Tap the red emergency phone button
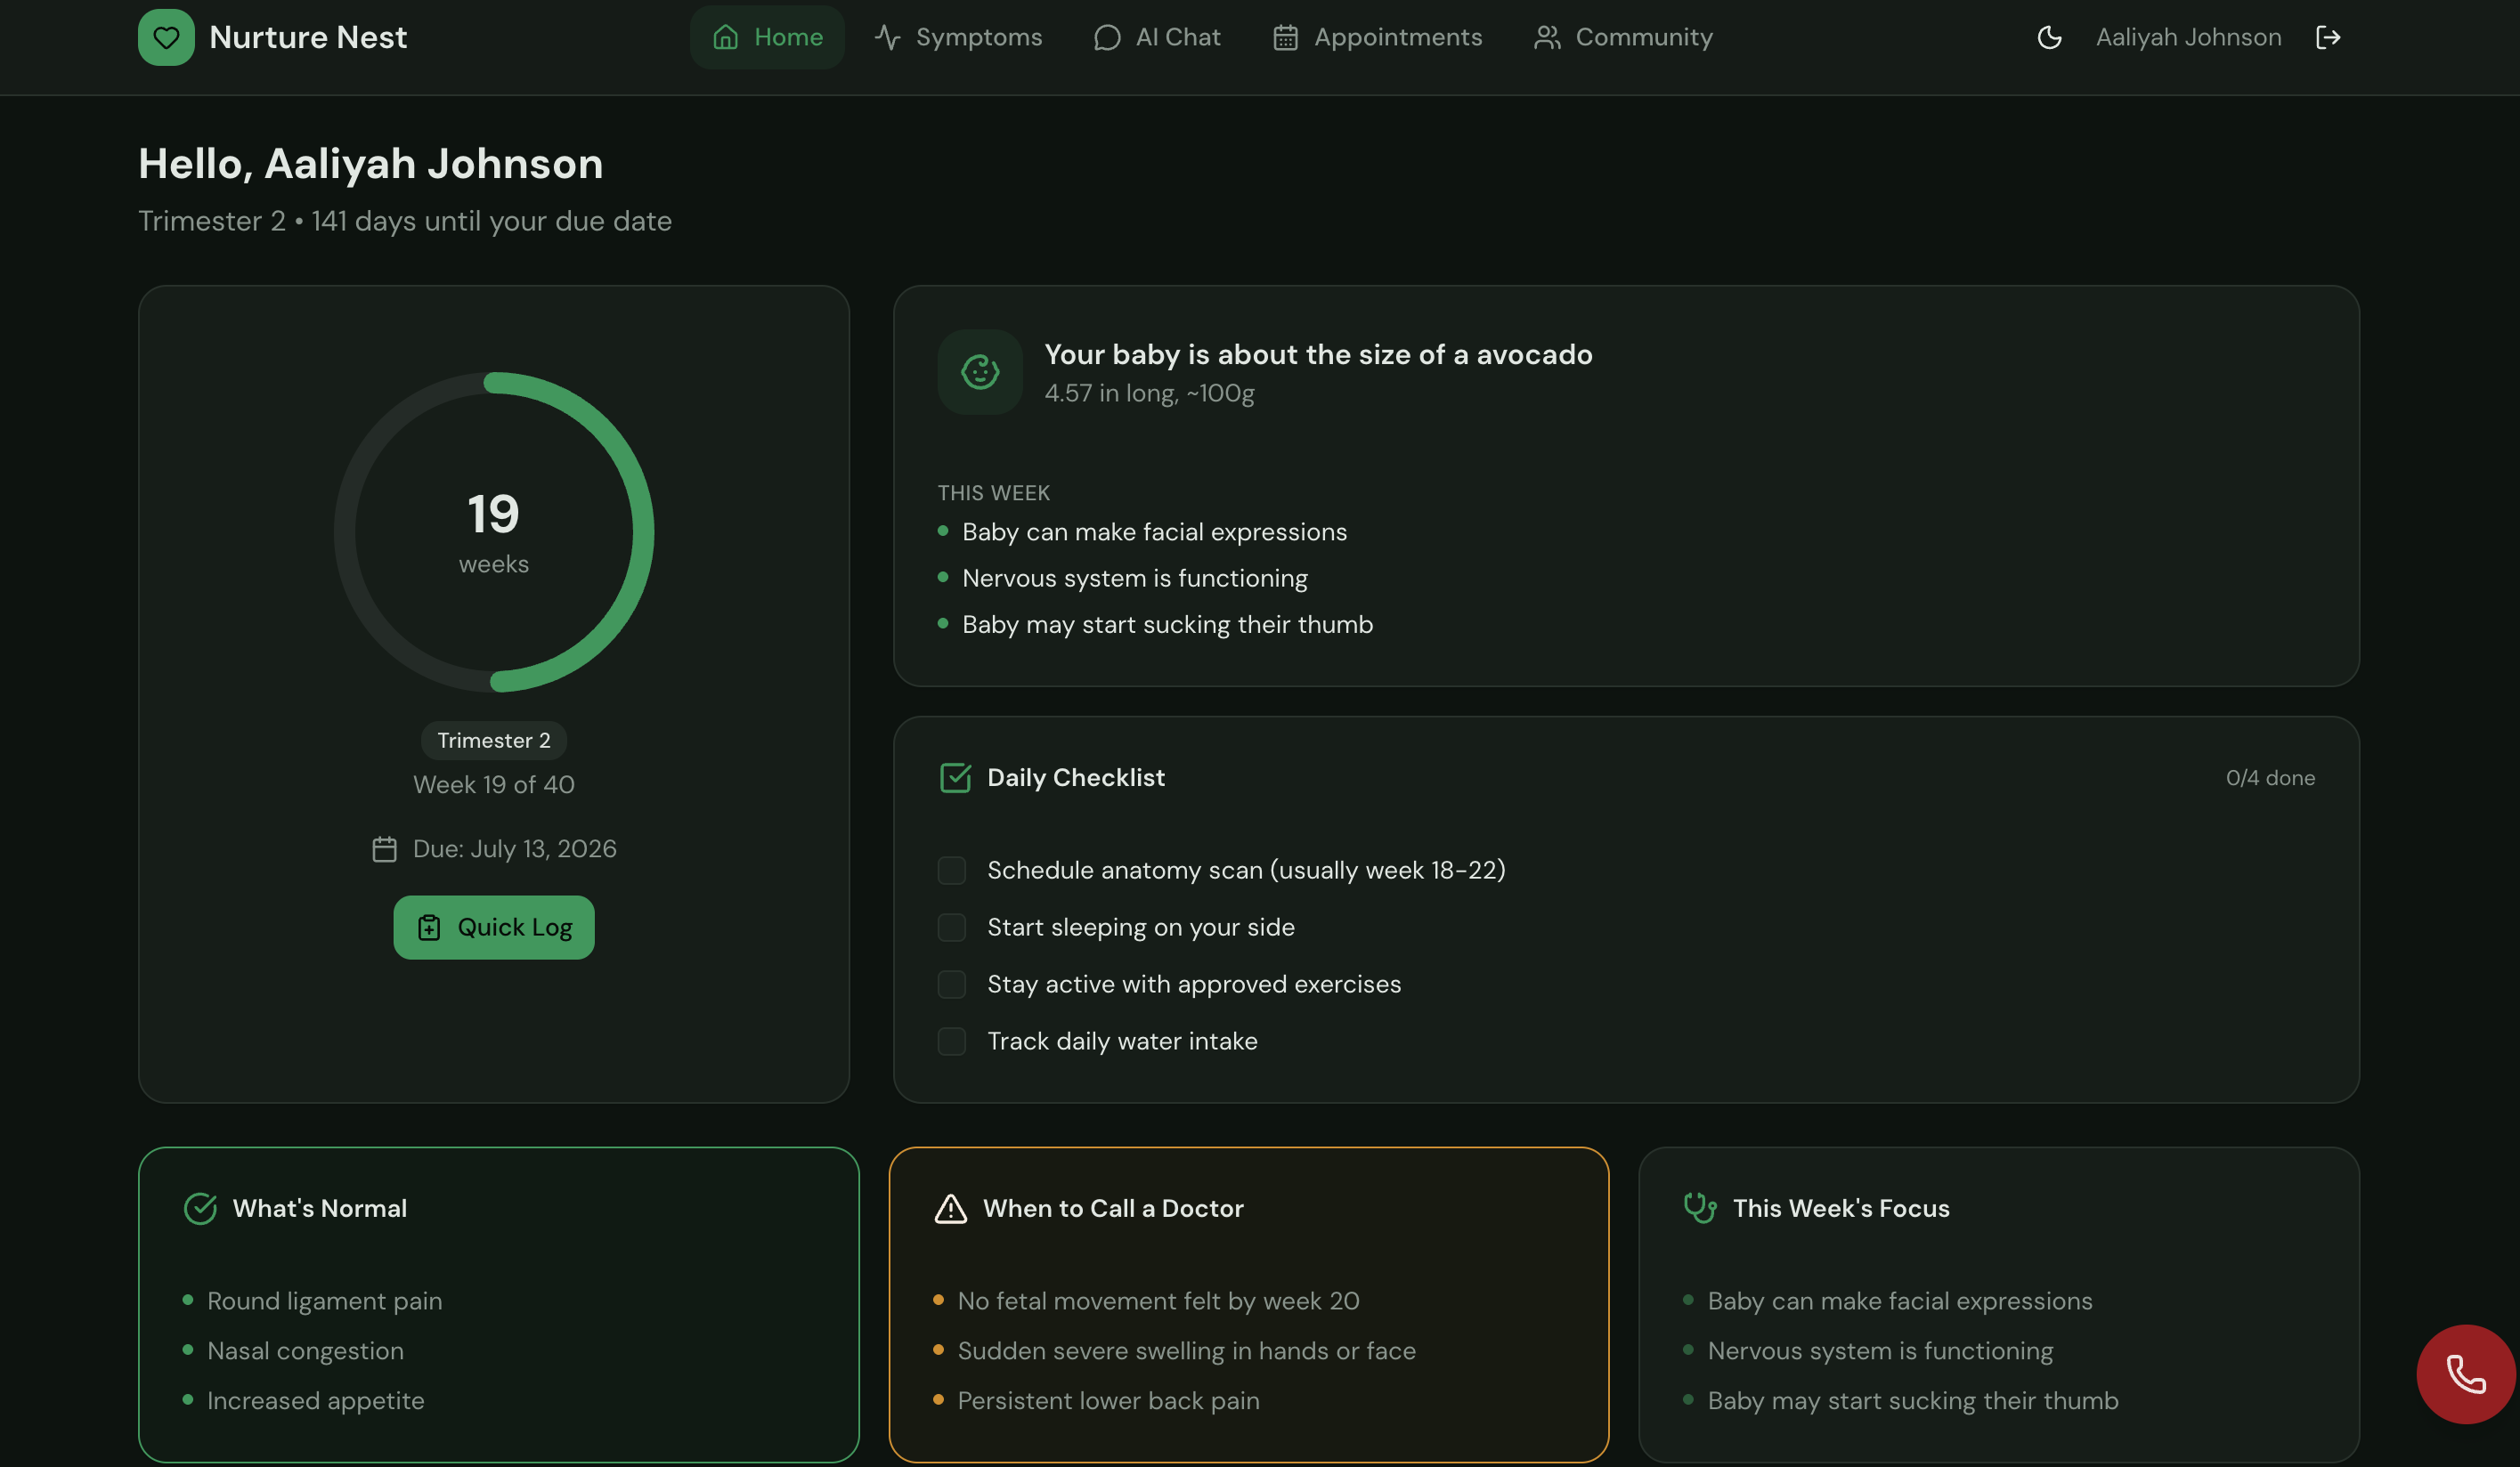 point(2465,1374)
